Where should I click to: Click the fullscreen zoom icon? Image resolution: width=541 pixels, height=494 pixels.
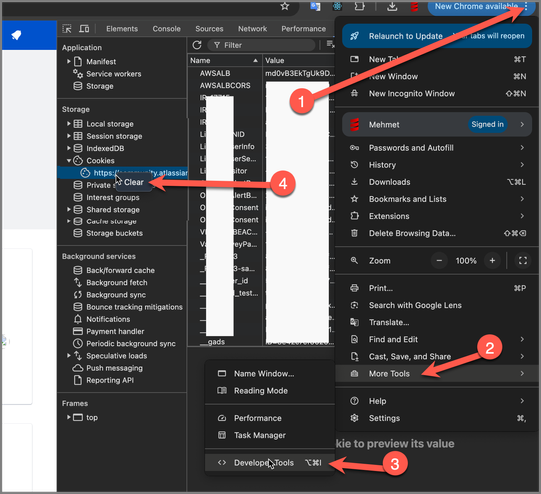click(x=523, y=260)
